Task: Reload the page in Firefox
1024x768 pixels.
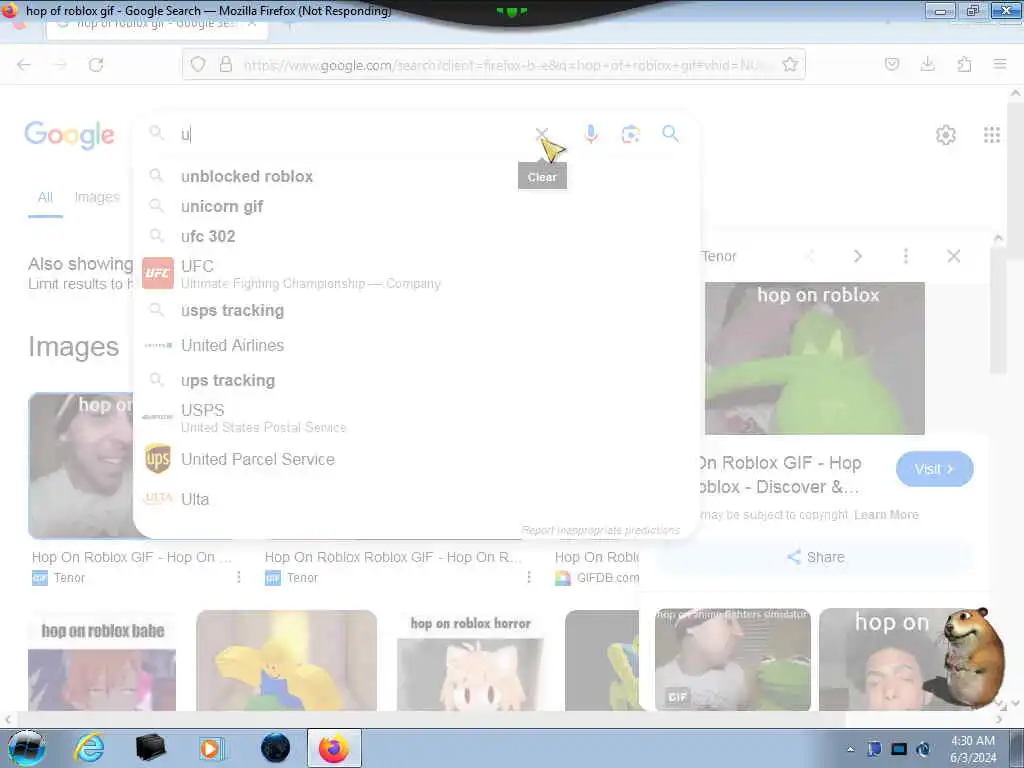Action: pos(96,64)
